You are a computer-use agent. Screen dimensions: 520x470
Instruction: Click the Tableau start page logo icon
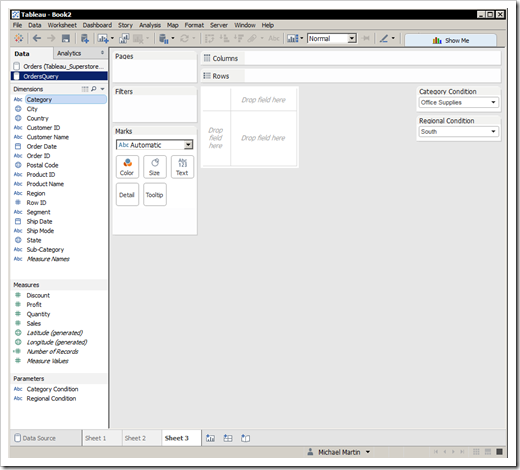point(18,38)
